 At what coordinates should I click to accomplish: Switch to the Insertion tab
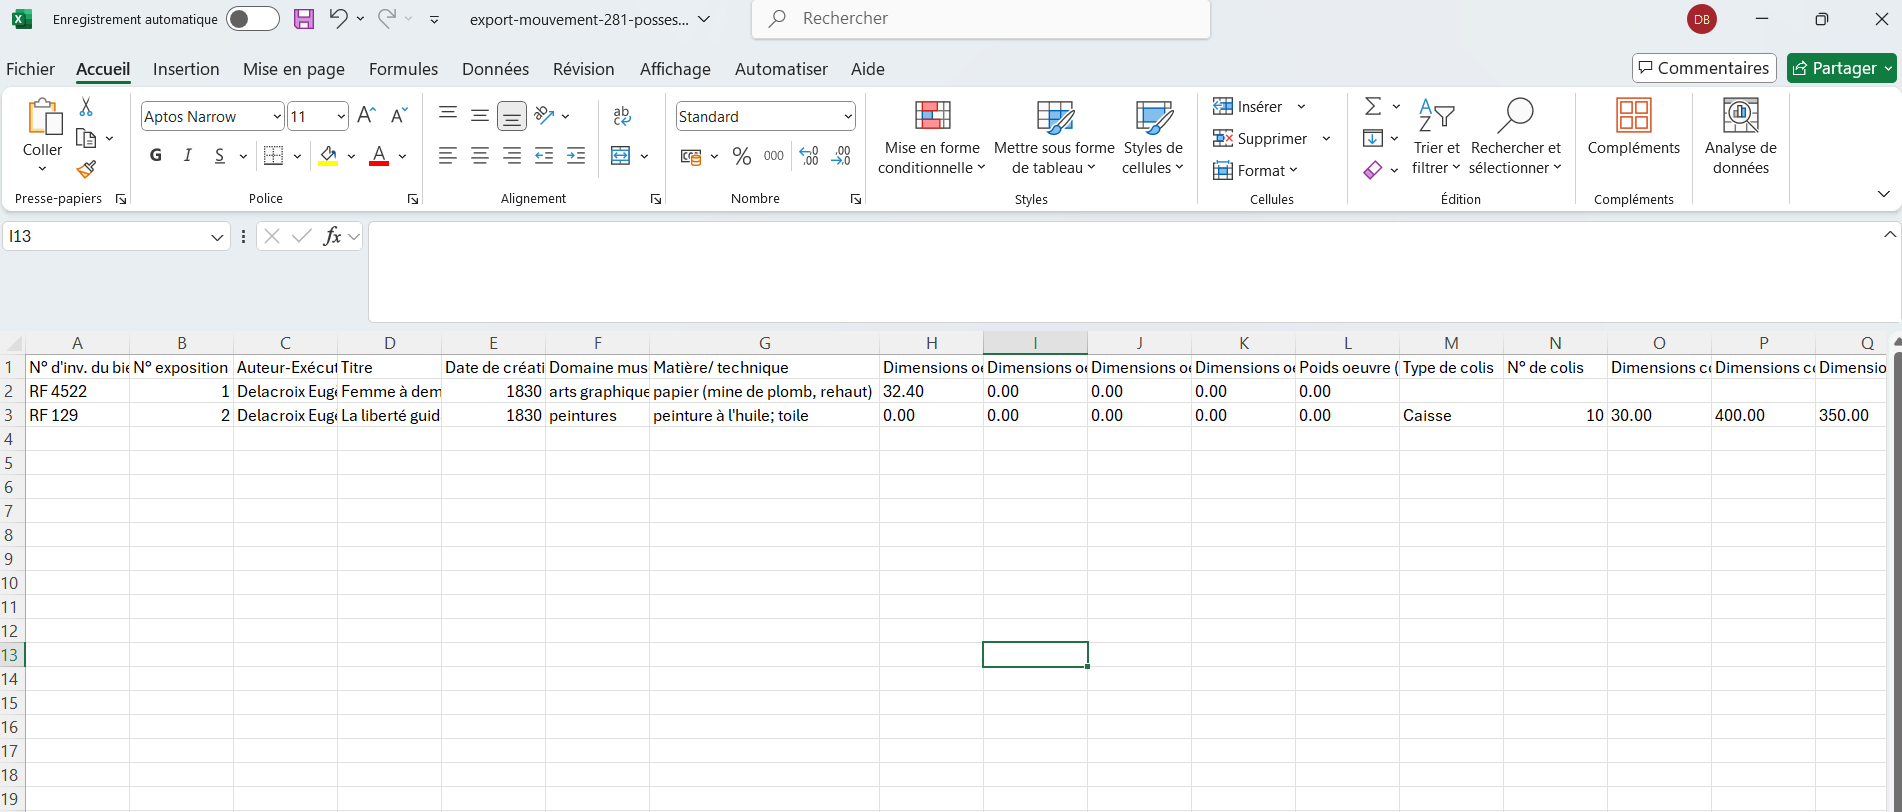tap(186, 69)
